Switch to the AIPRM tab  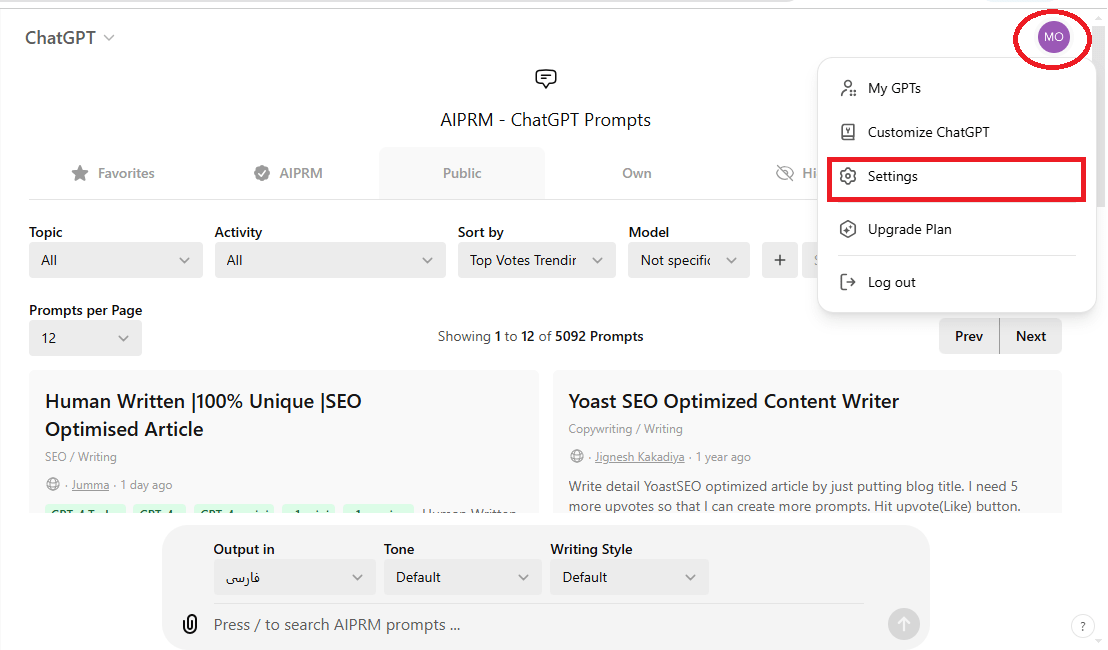point(288,173)
